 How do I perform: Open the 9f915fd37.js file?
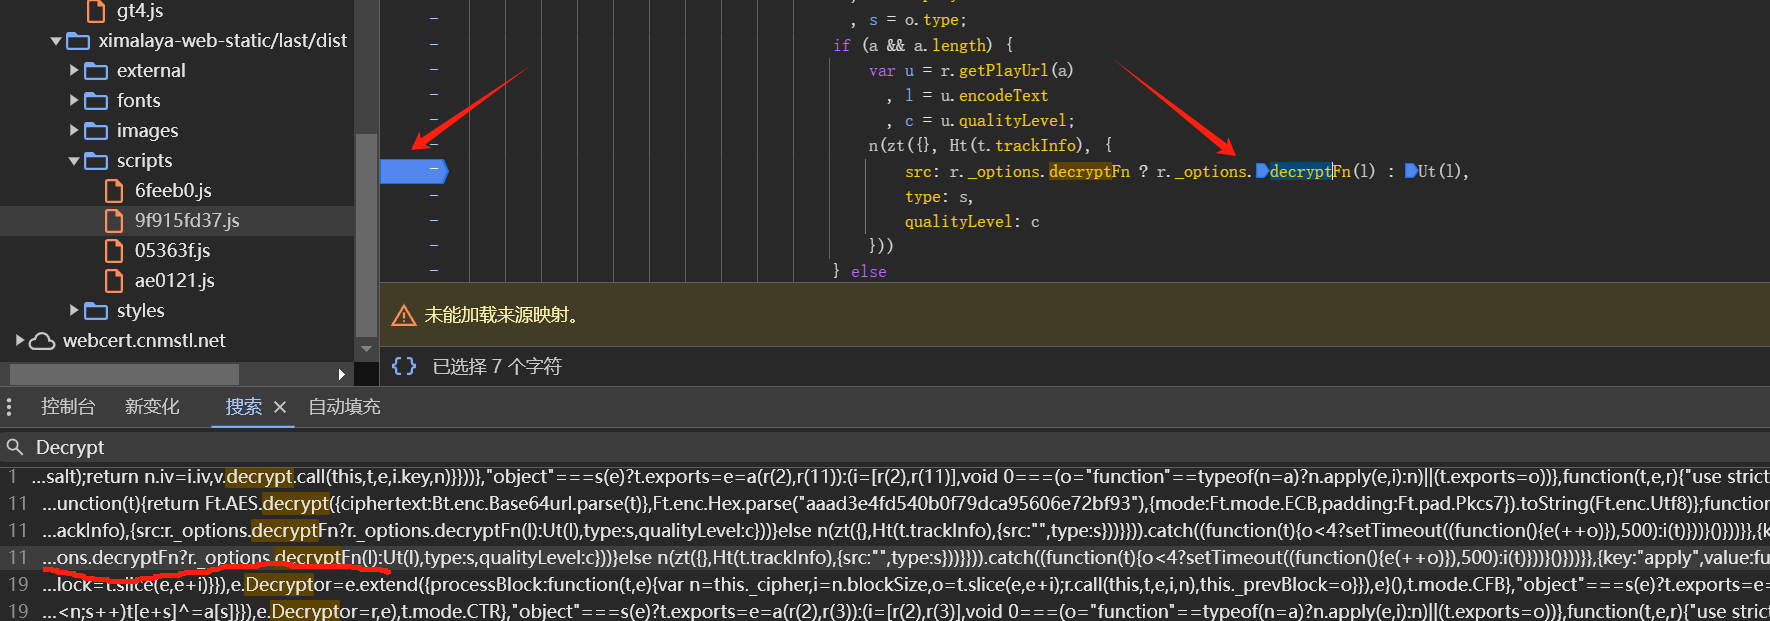187,221
